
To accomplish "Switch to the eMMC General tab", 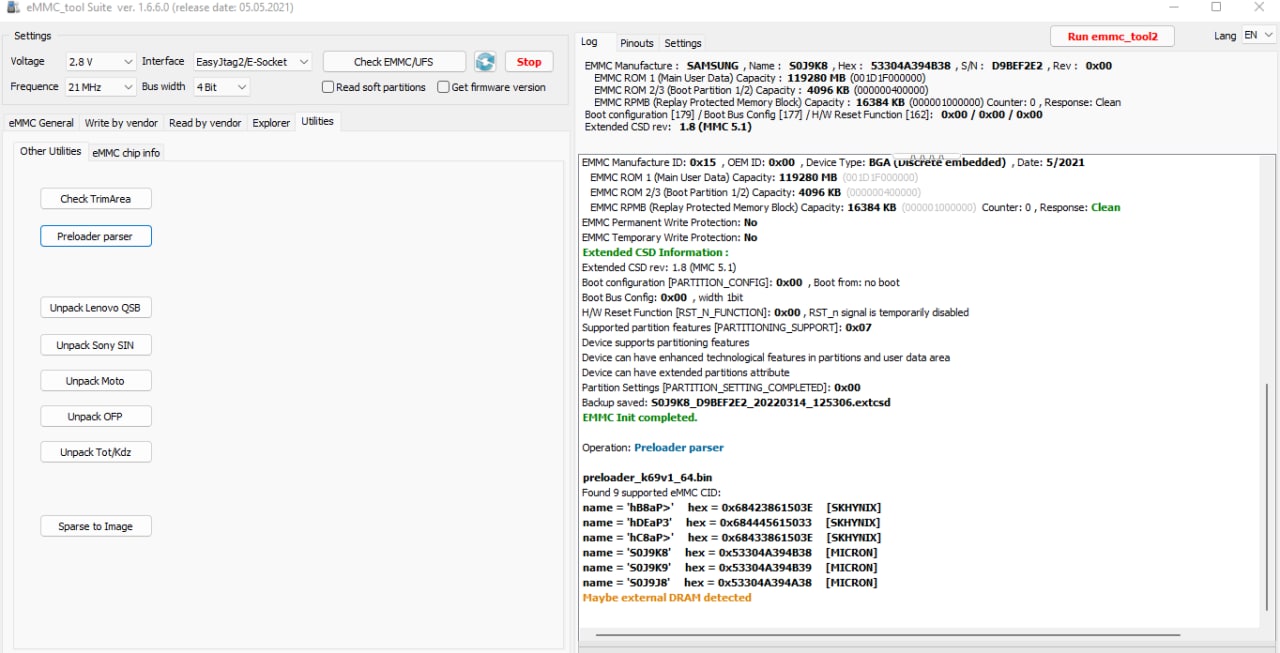I will [41, 123].
